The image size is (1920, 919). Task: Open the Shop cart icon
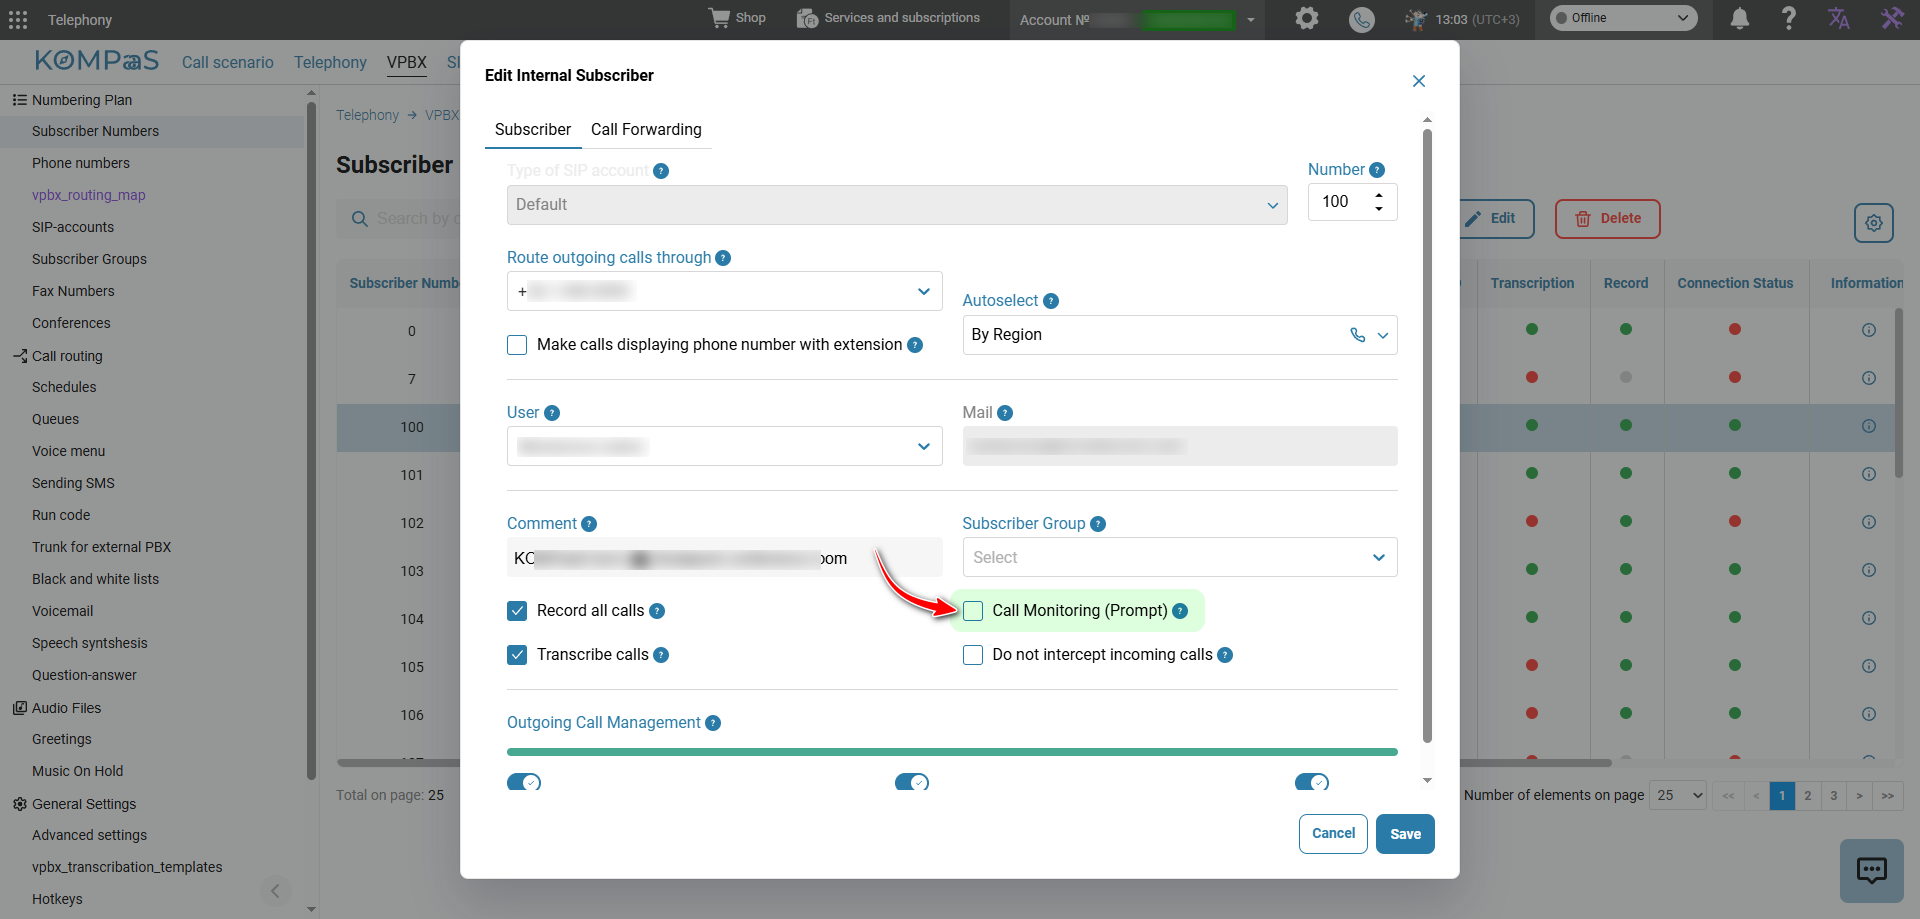(x=719, y=18)
